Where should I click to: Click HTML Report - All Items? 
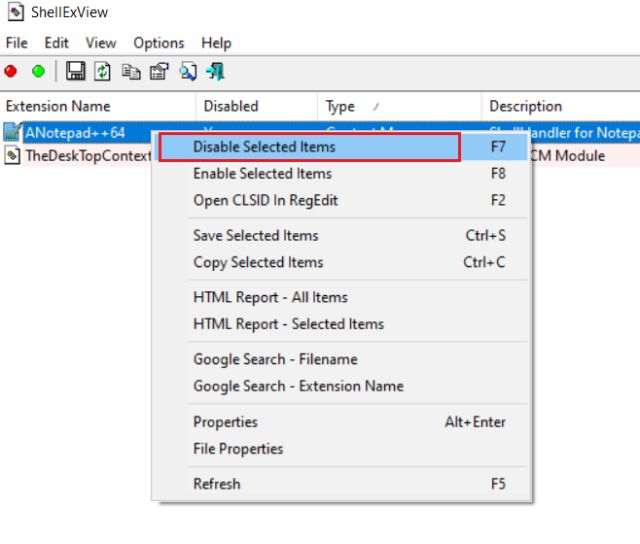[270, 297]
